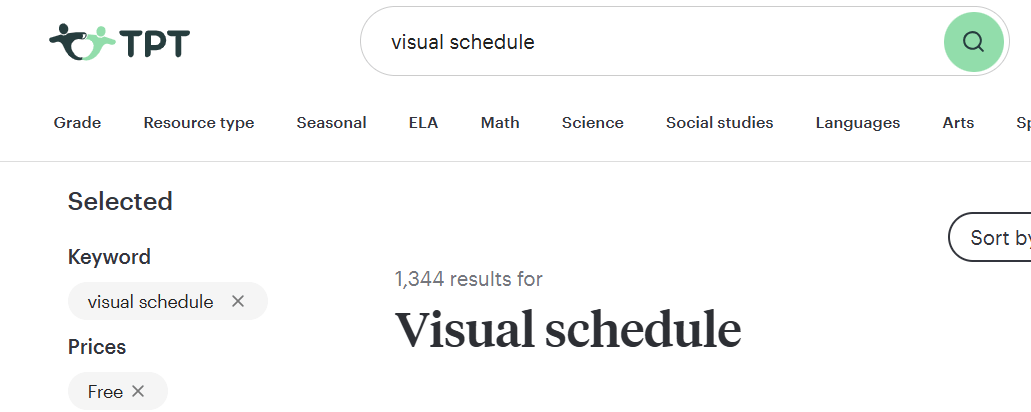This screenshot has width=1031, height=412.
Task: Open the Languages menu
Action: [857, 123]
